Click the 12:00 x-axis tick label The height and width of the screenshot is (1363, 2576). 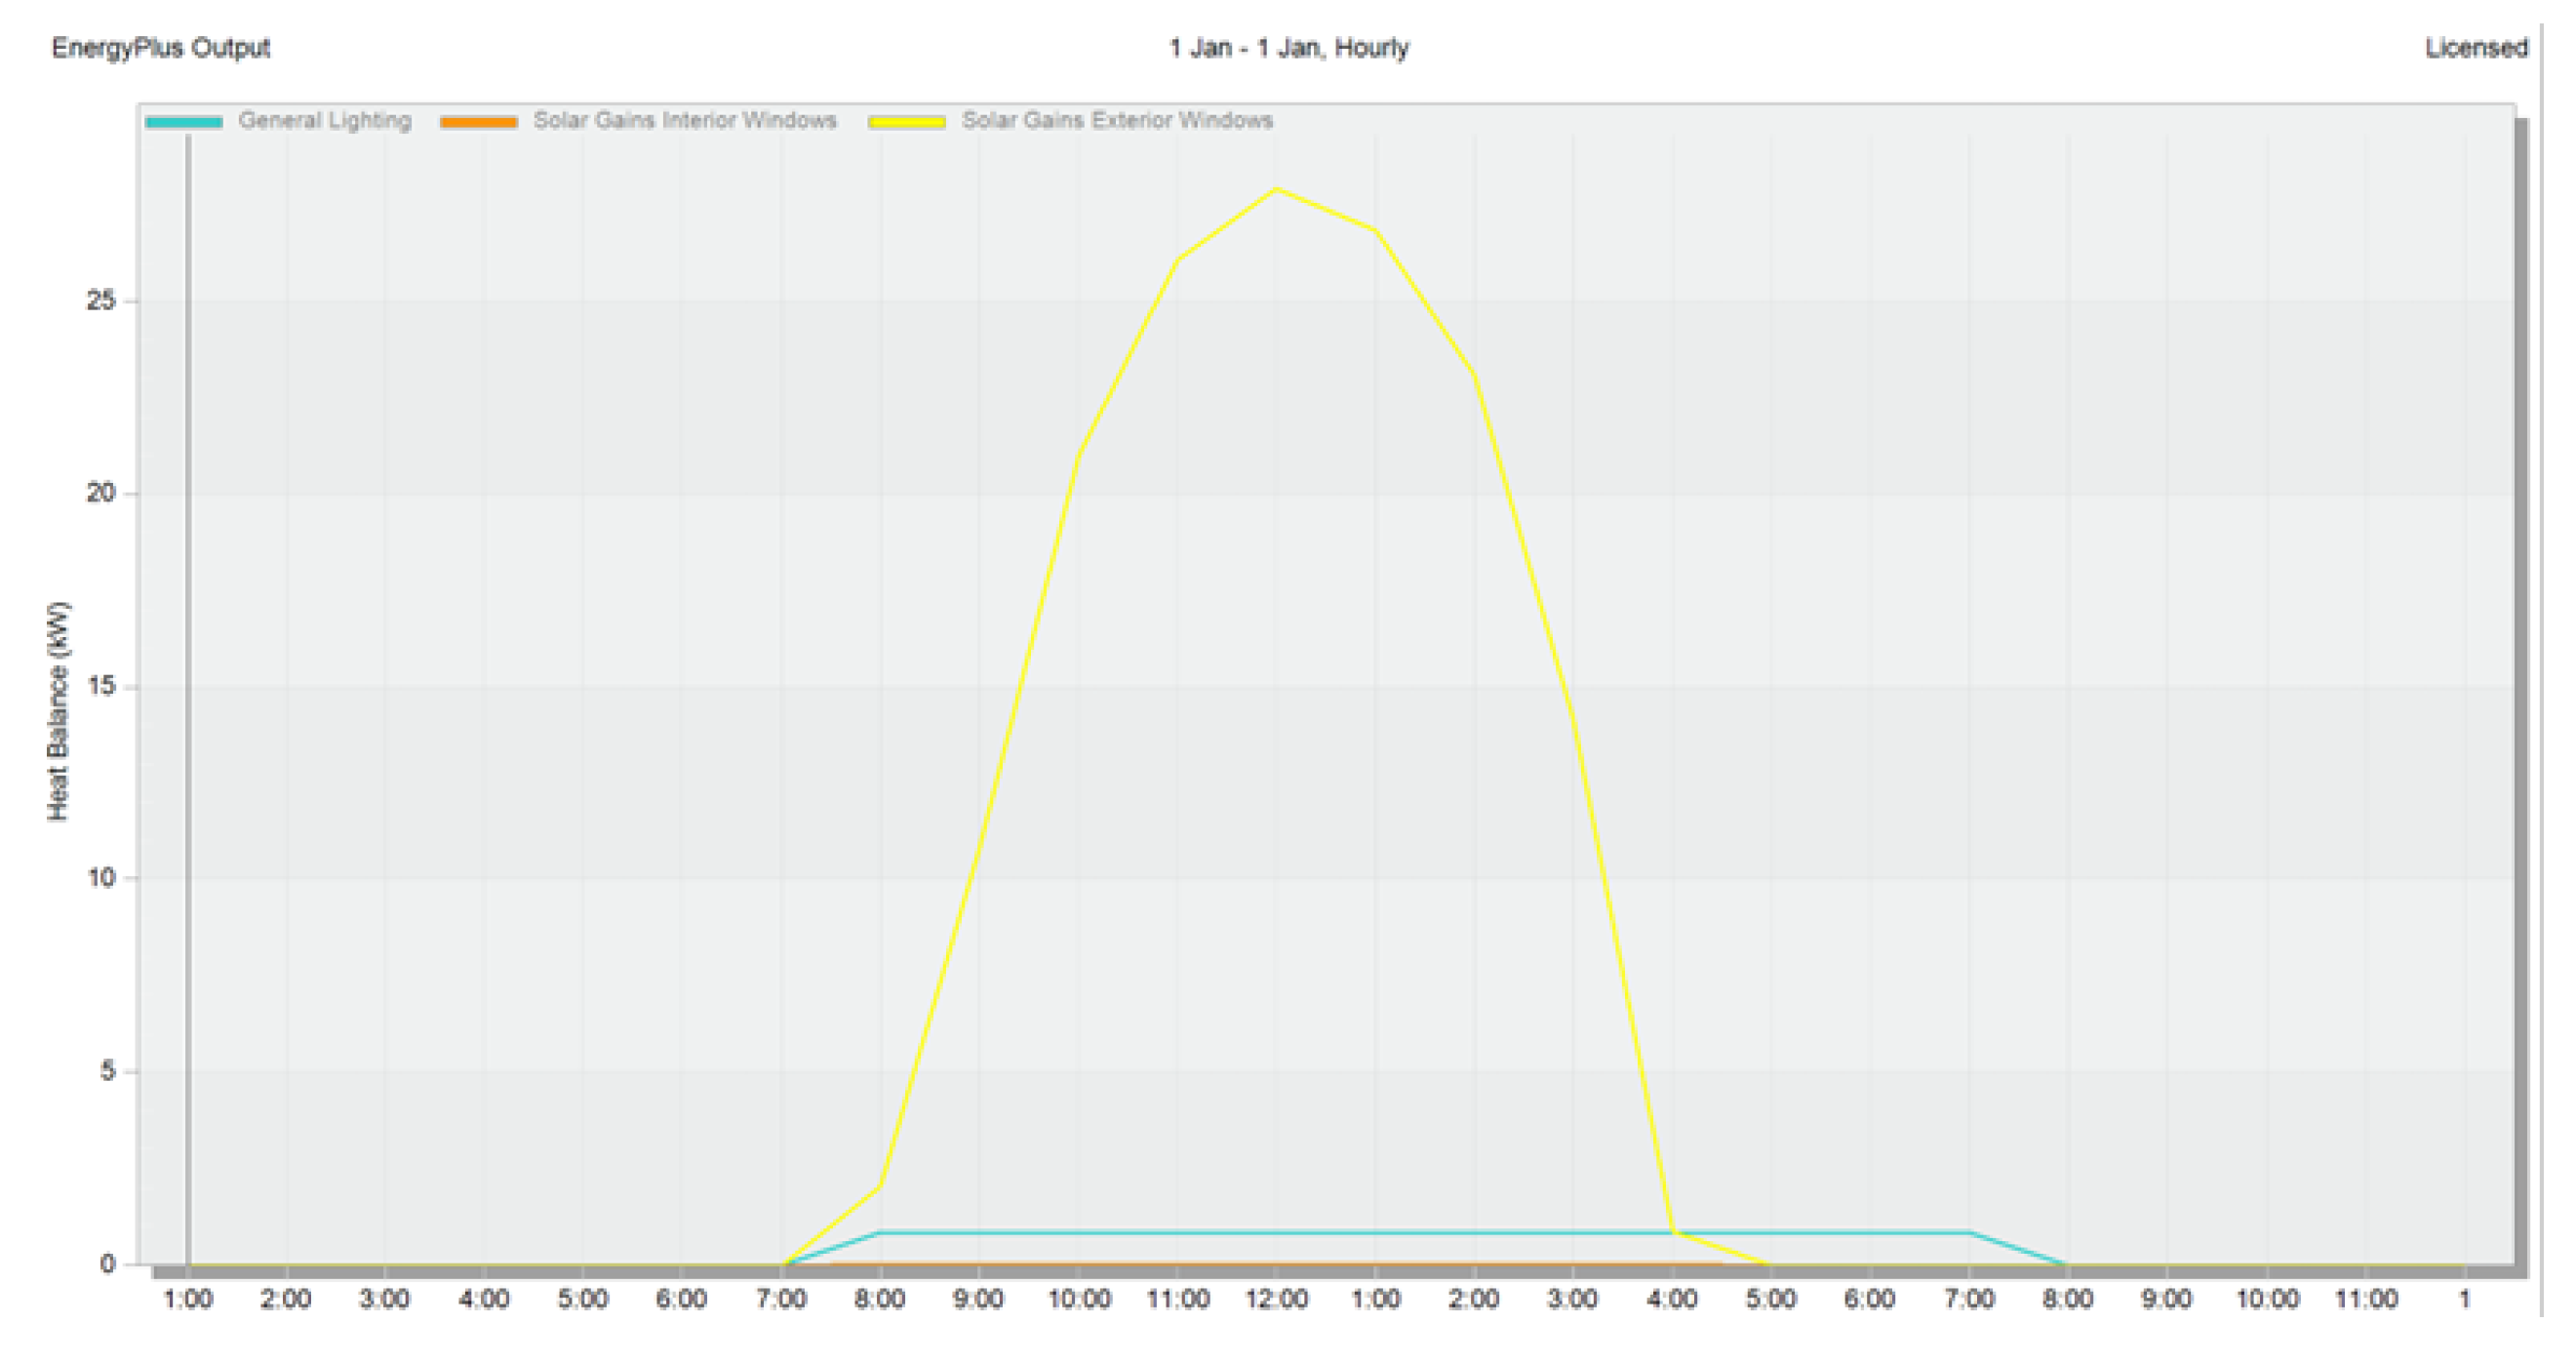[1276, 1299]
